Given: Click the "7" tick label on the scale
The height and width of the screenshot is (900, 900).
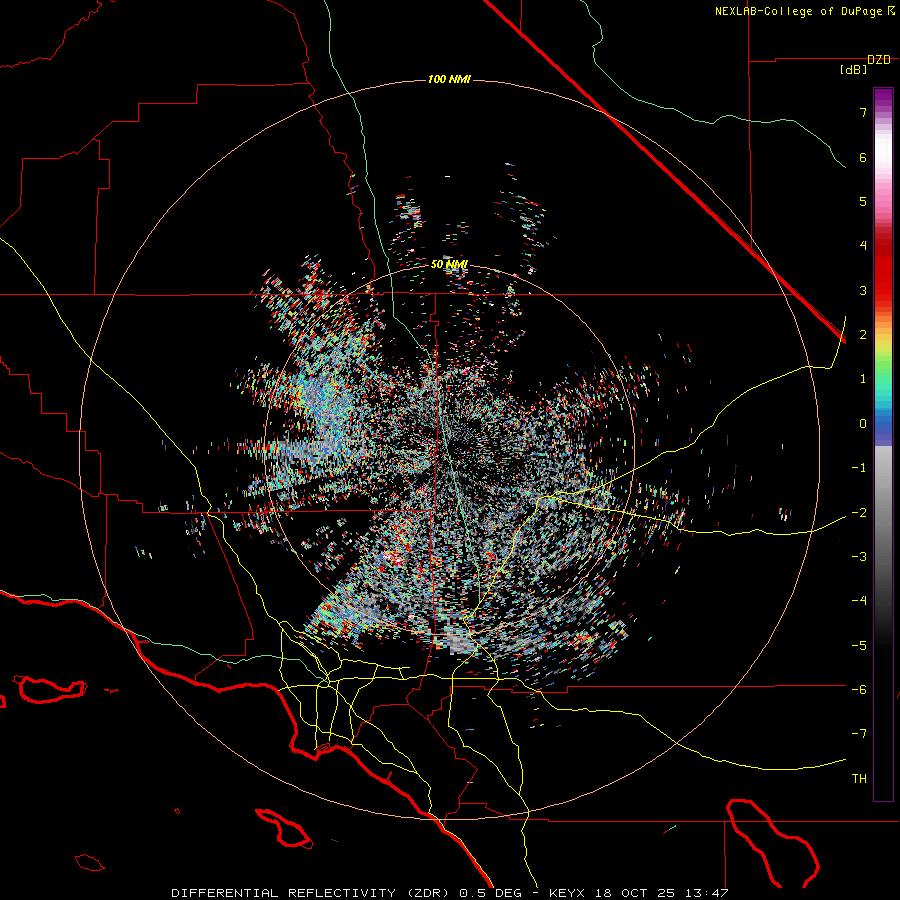Looking at the screenshot, I should click(x=863, y=112).
